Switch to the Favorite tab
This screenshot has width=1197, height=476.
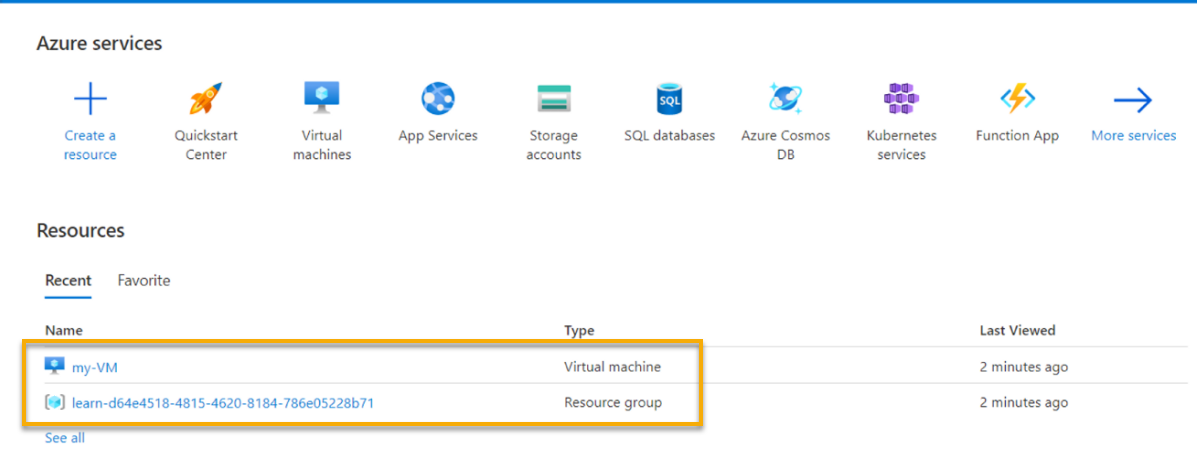click(144, 281)
